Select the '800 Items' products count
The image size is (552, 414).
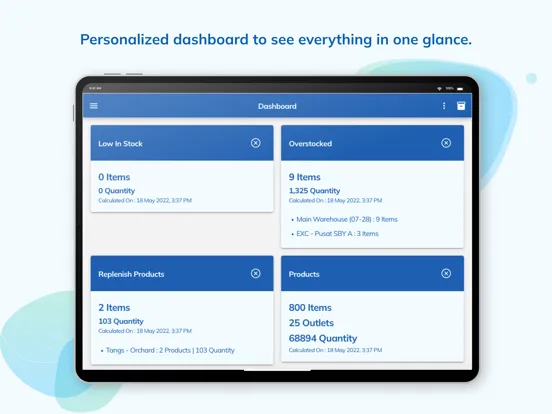tap(310, 308)
